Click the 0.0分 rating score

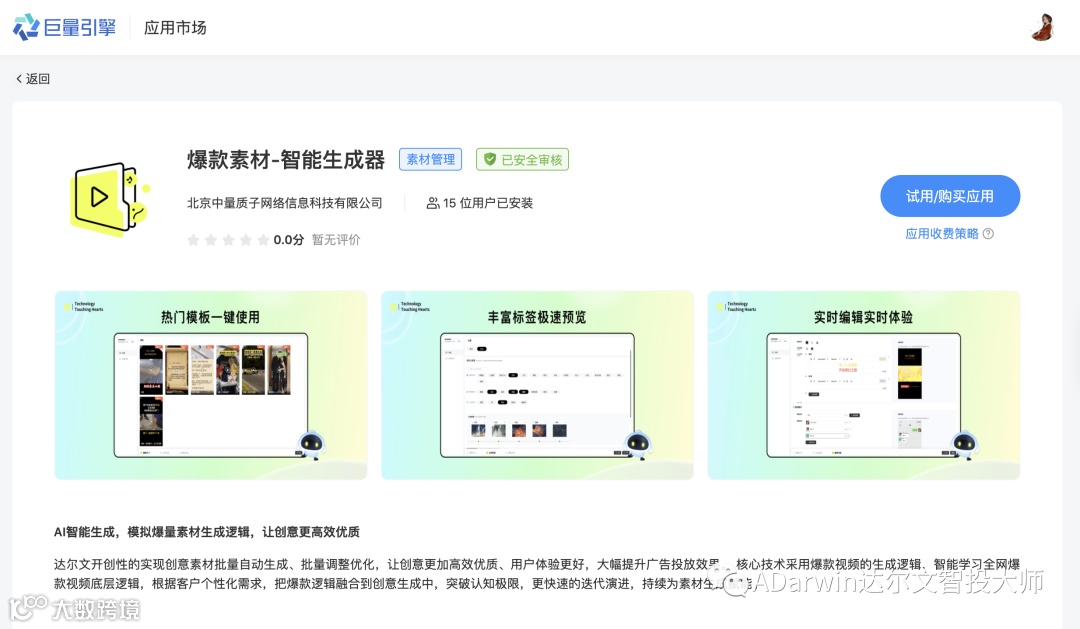tap(289, 240)
